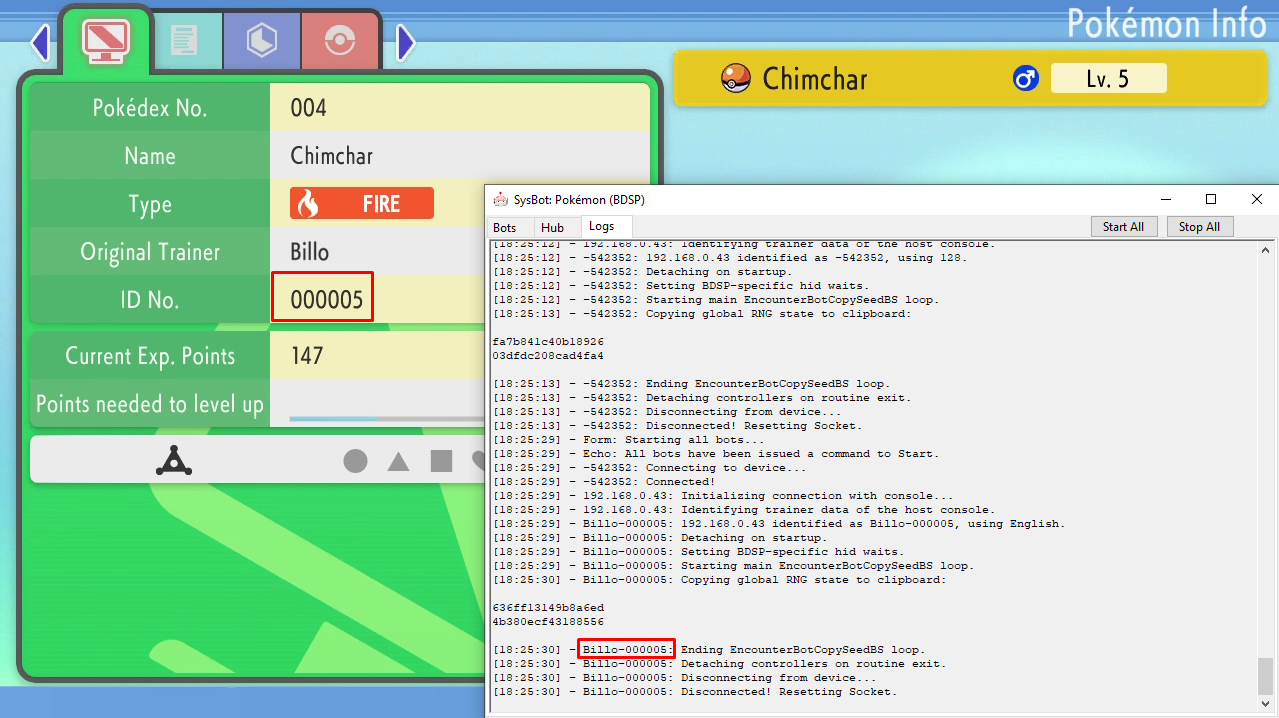Viewport: 1279px width, 718px height.
Task: Open the trainer memo notes tab
Action: click(x=184, y=41)
